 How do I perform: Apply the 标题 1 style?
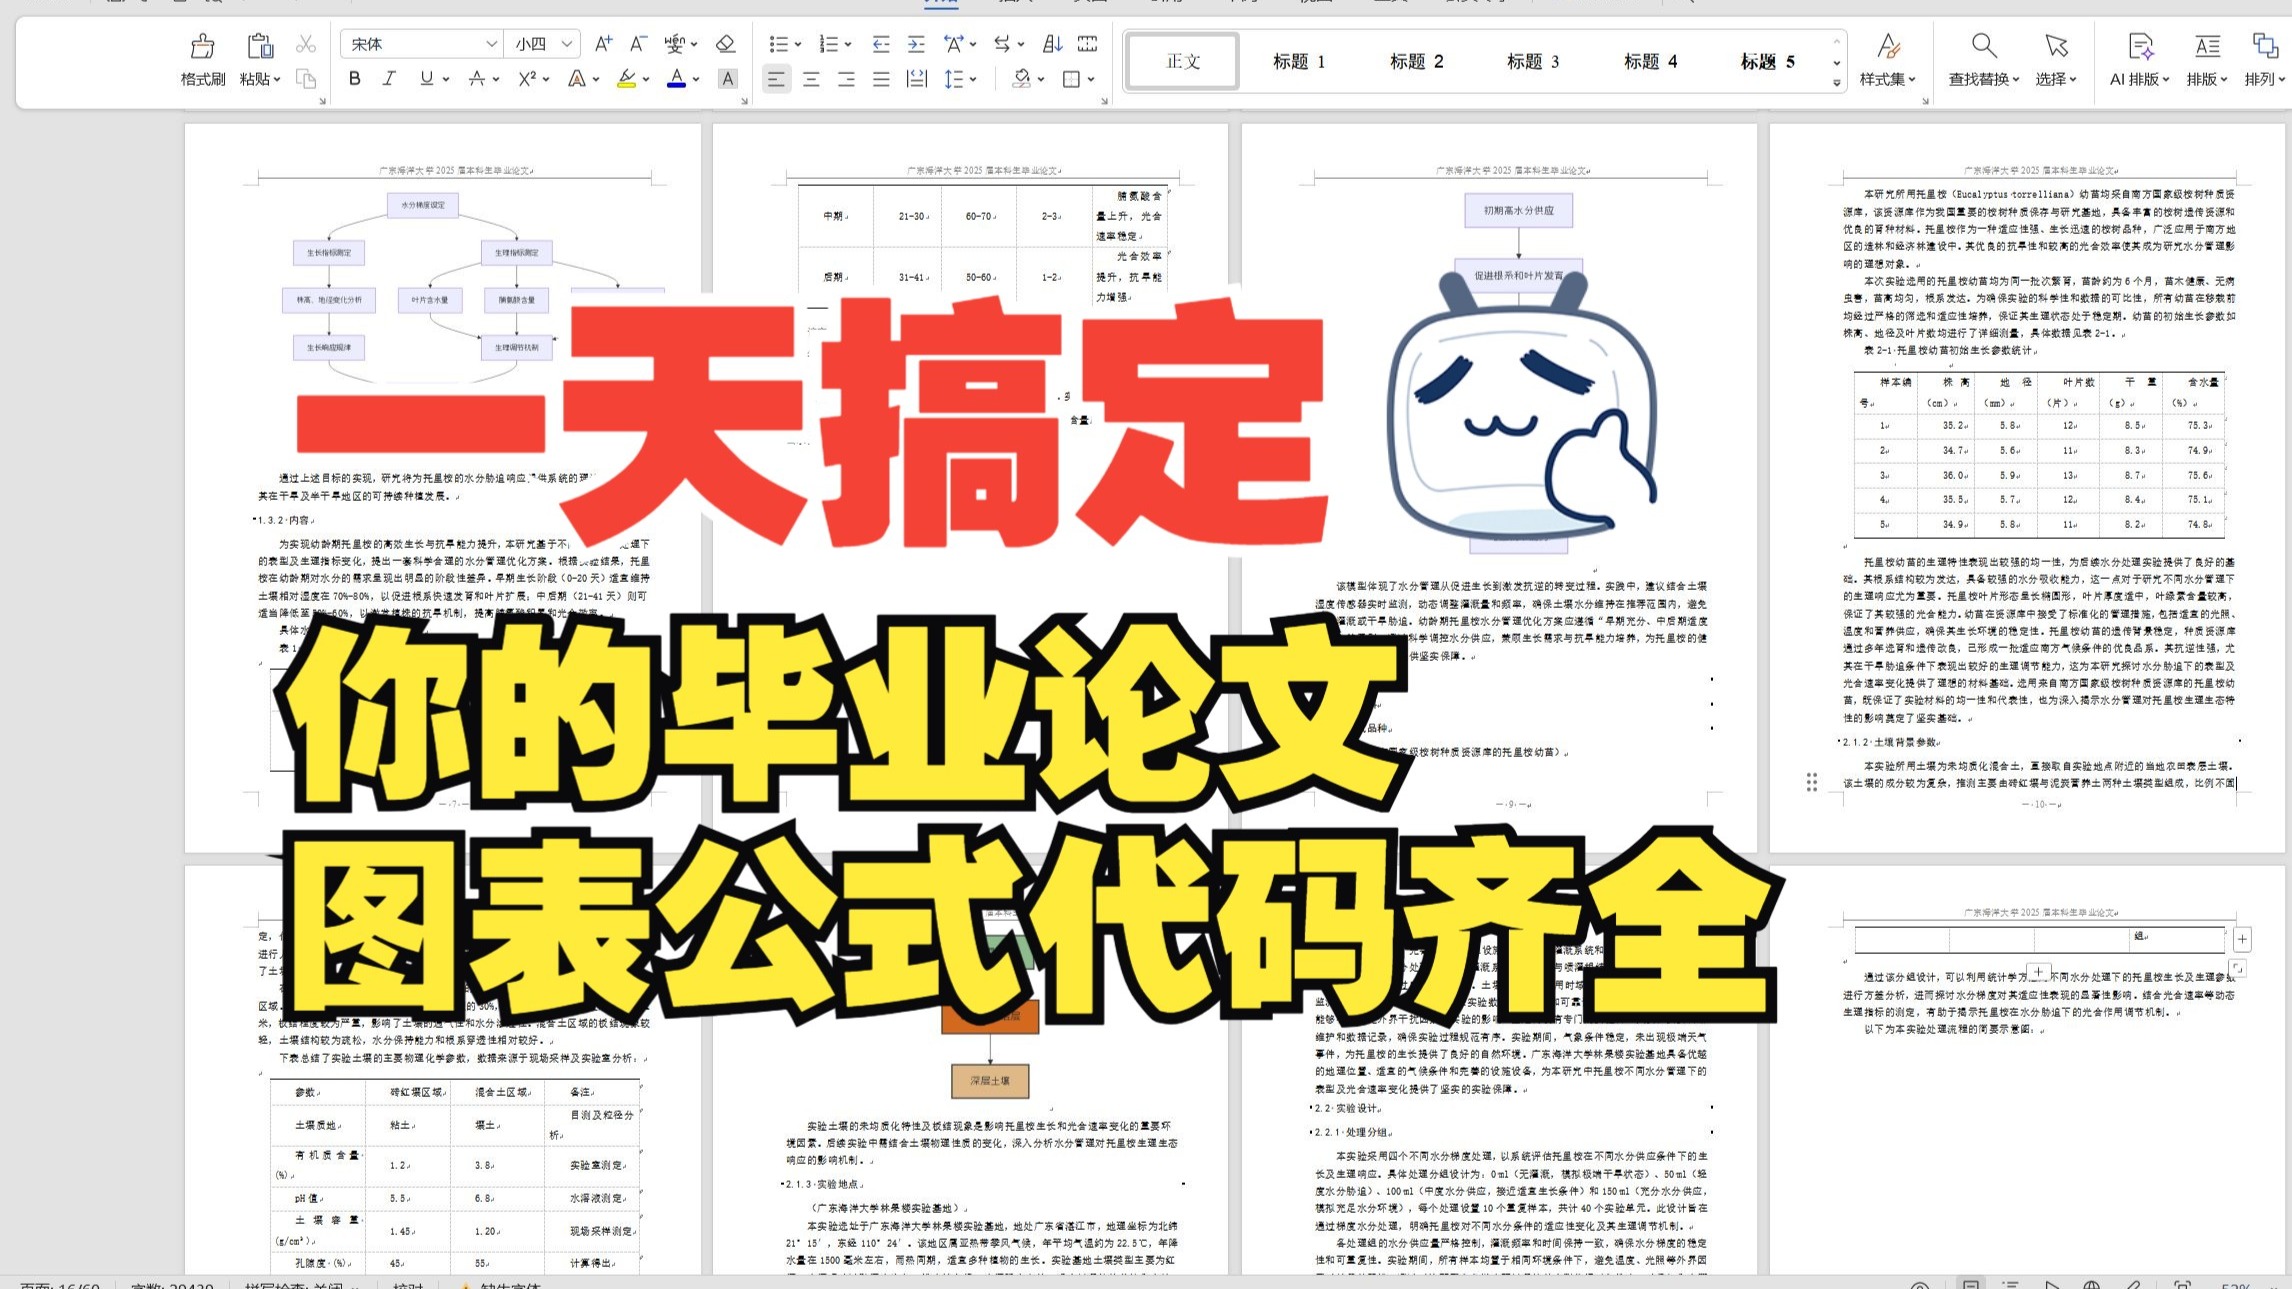pos(1298,61)
